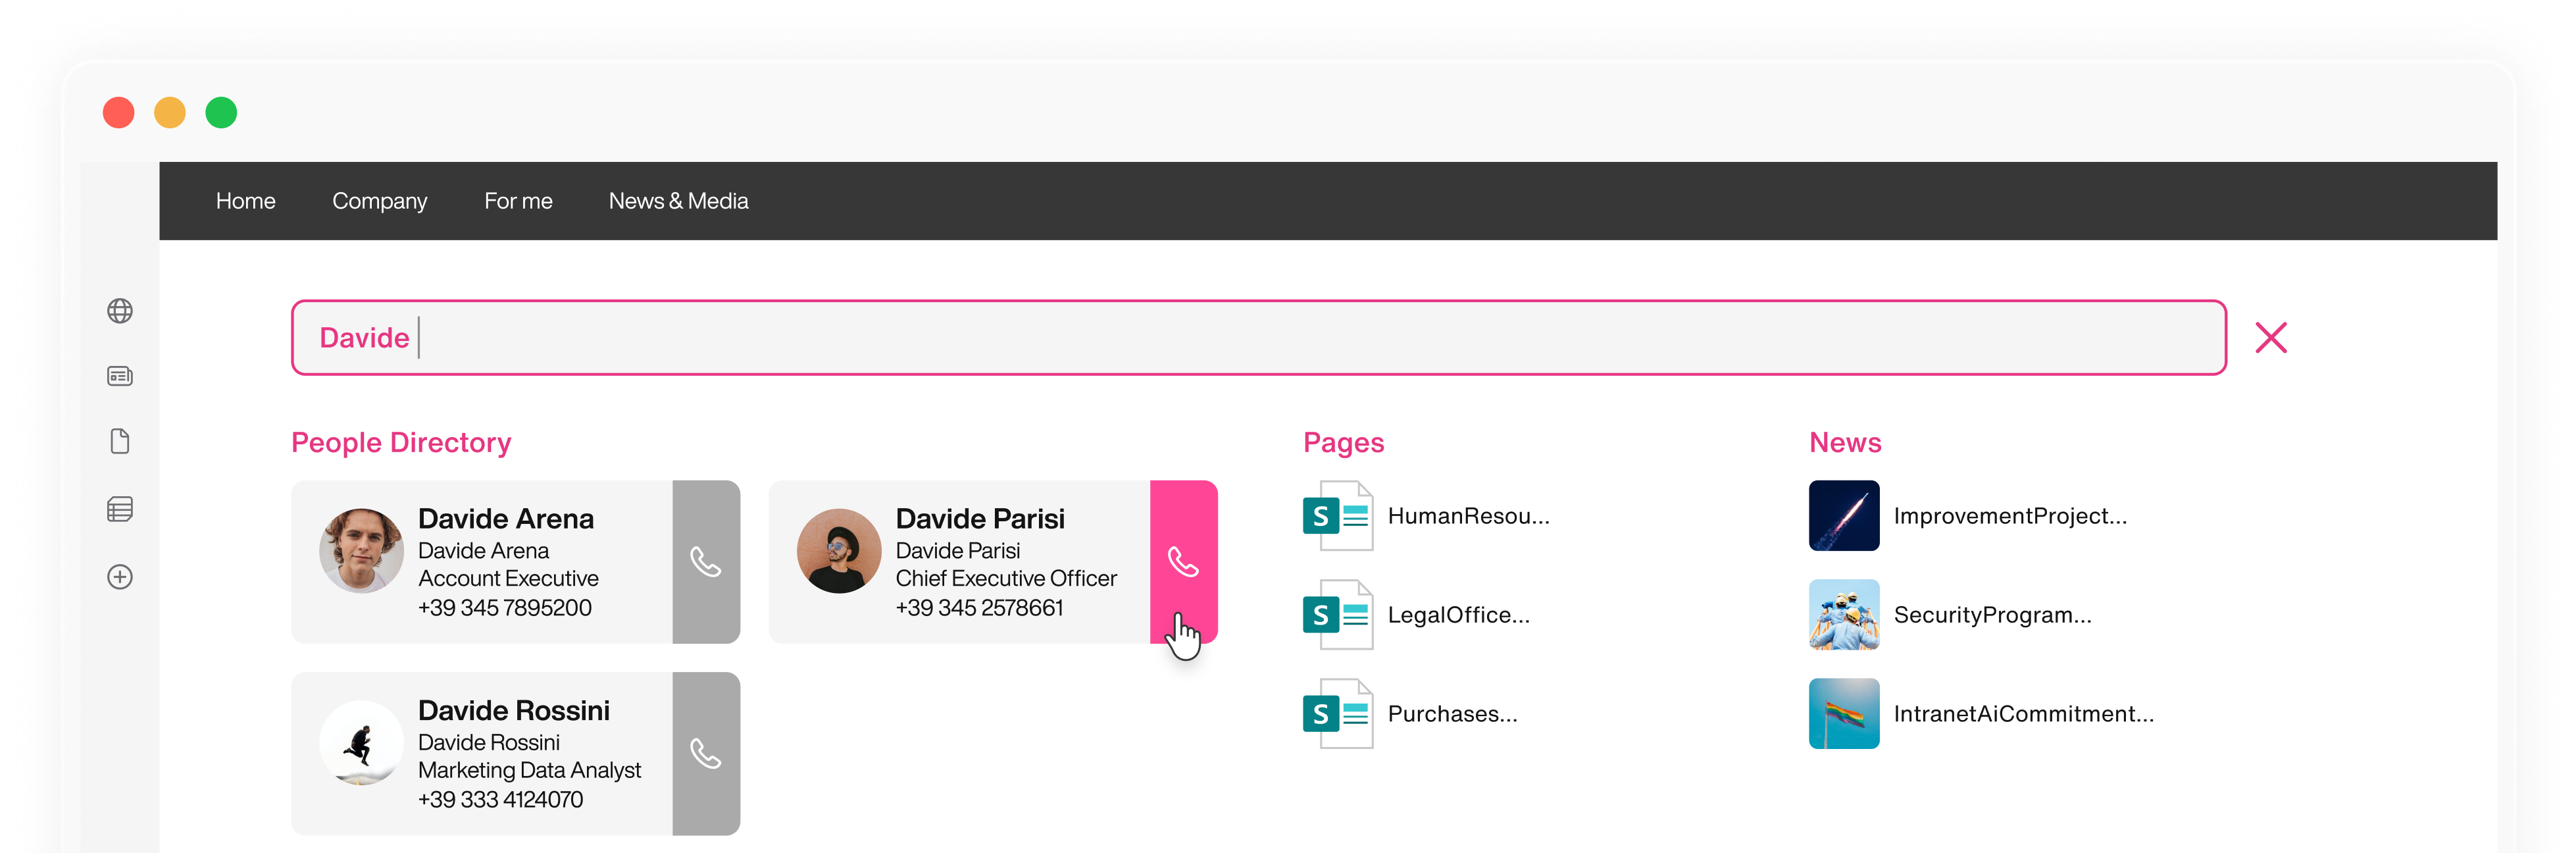Open the For me menu item
Image resolution: width=2576 pixels, height=853 pixels.
518,201
